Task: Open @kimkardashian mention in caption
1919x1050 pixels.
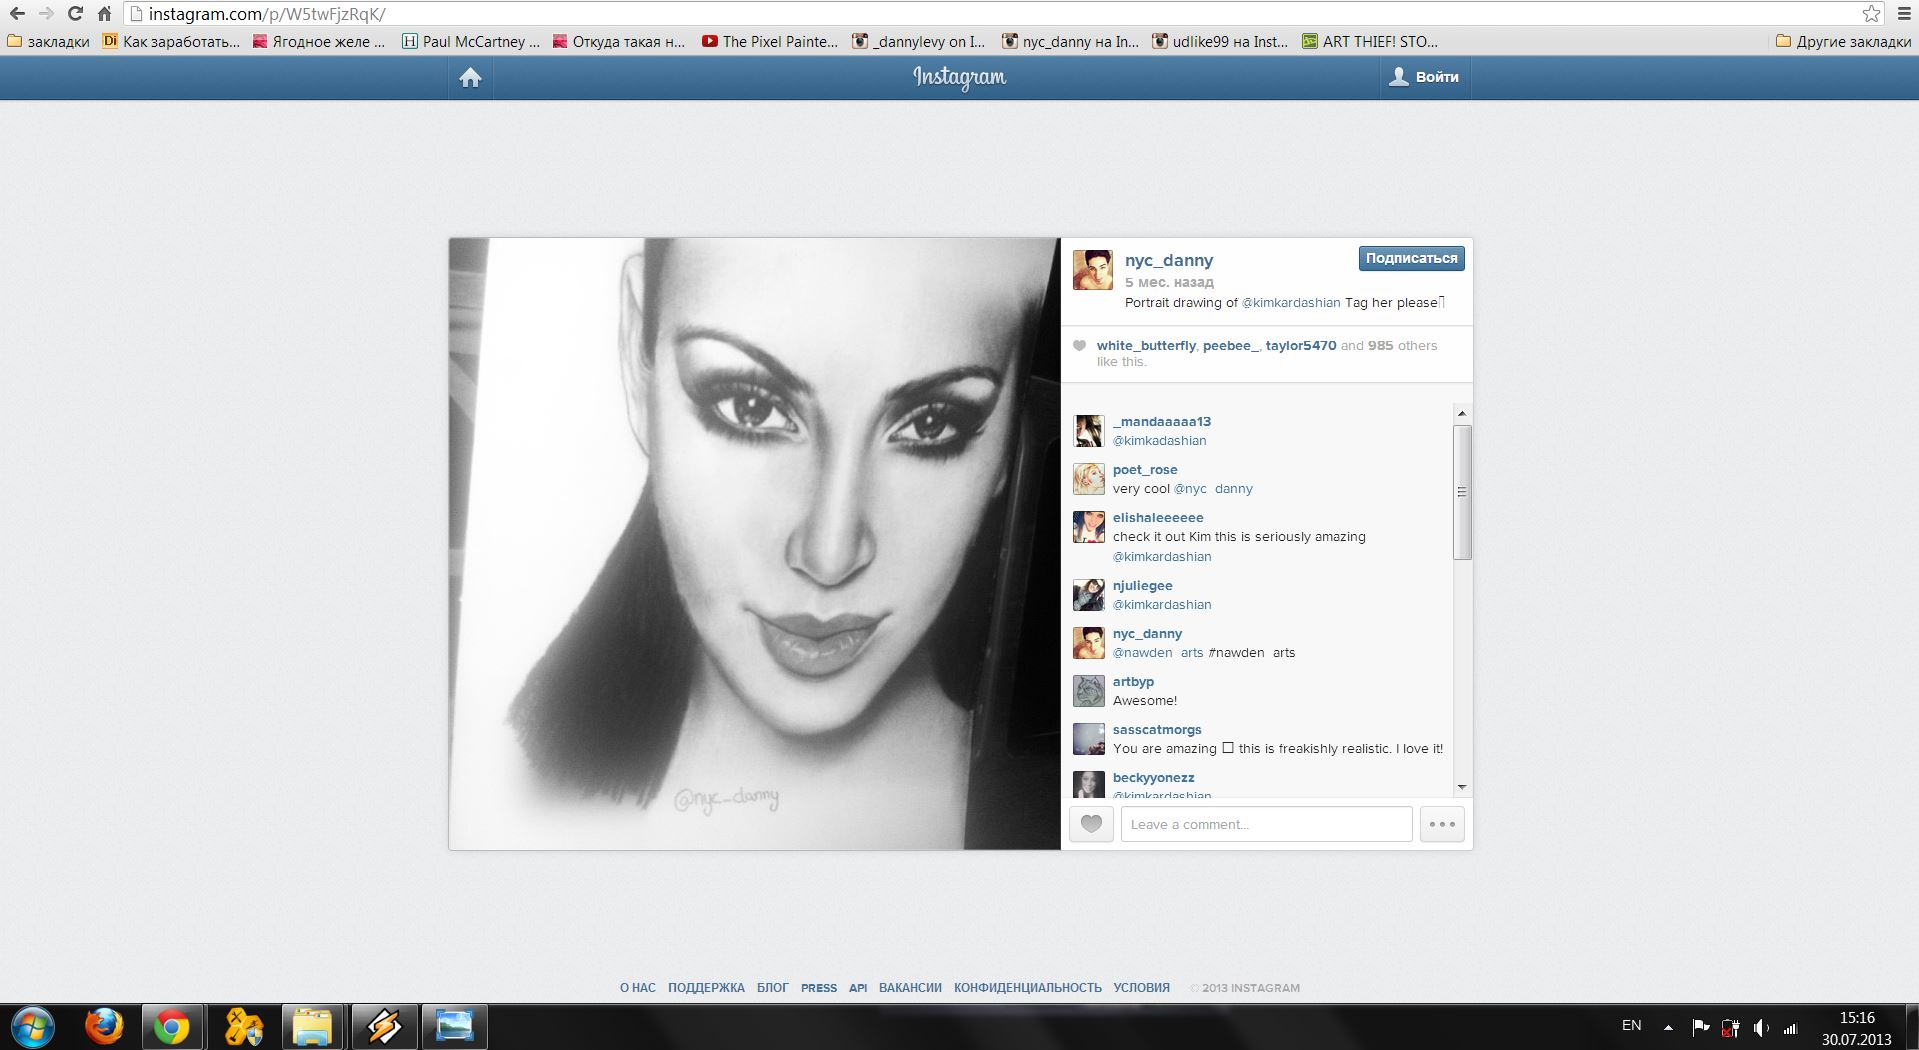Action: 1291,303
